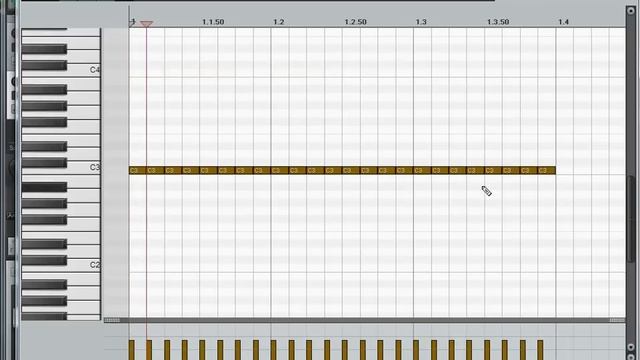This screenshot has height=360, width=640.
Task: Click the right grip on the velocity lane divider
Action: (x=617, y=320)
